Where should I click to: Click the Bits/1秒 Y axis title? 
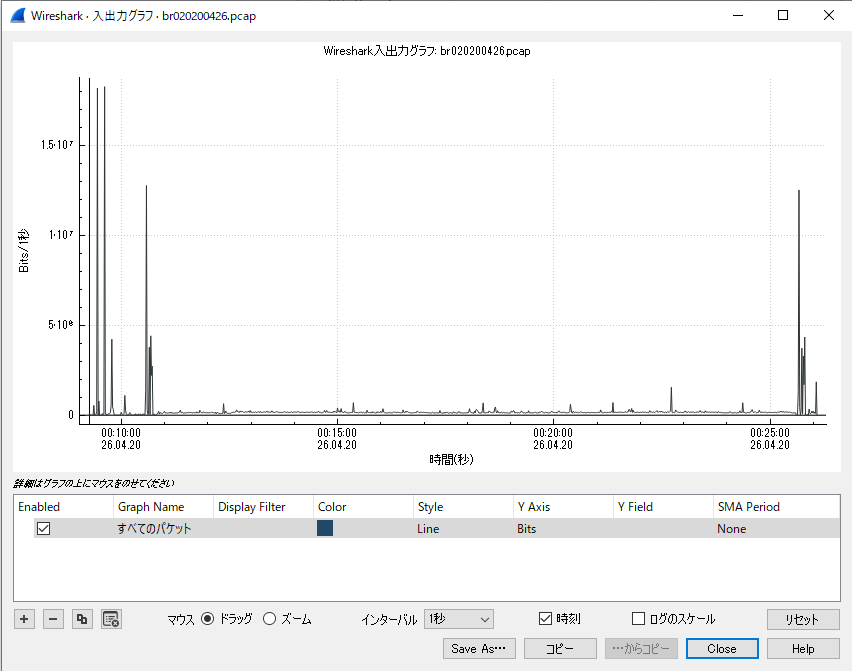click(23, 250)
